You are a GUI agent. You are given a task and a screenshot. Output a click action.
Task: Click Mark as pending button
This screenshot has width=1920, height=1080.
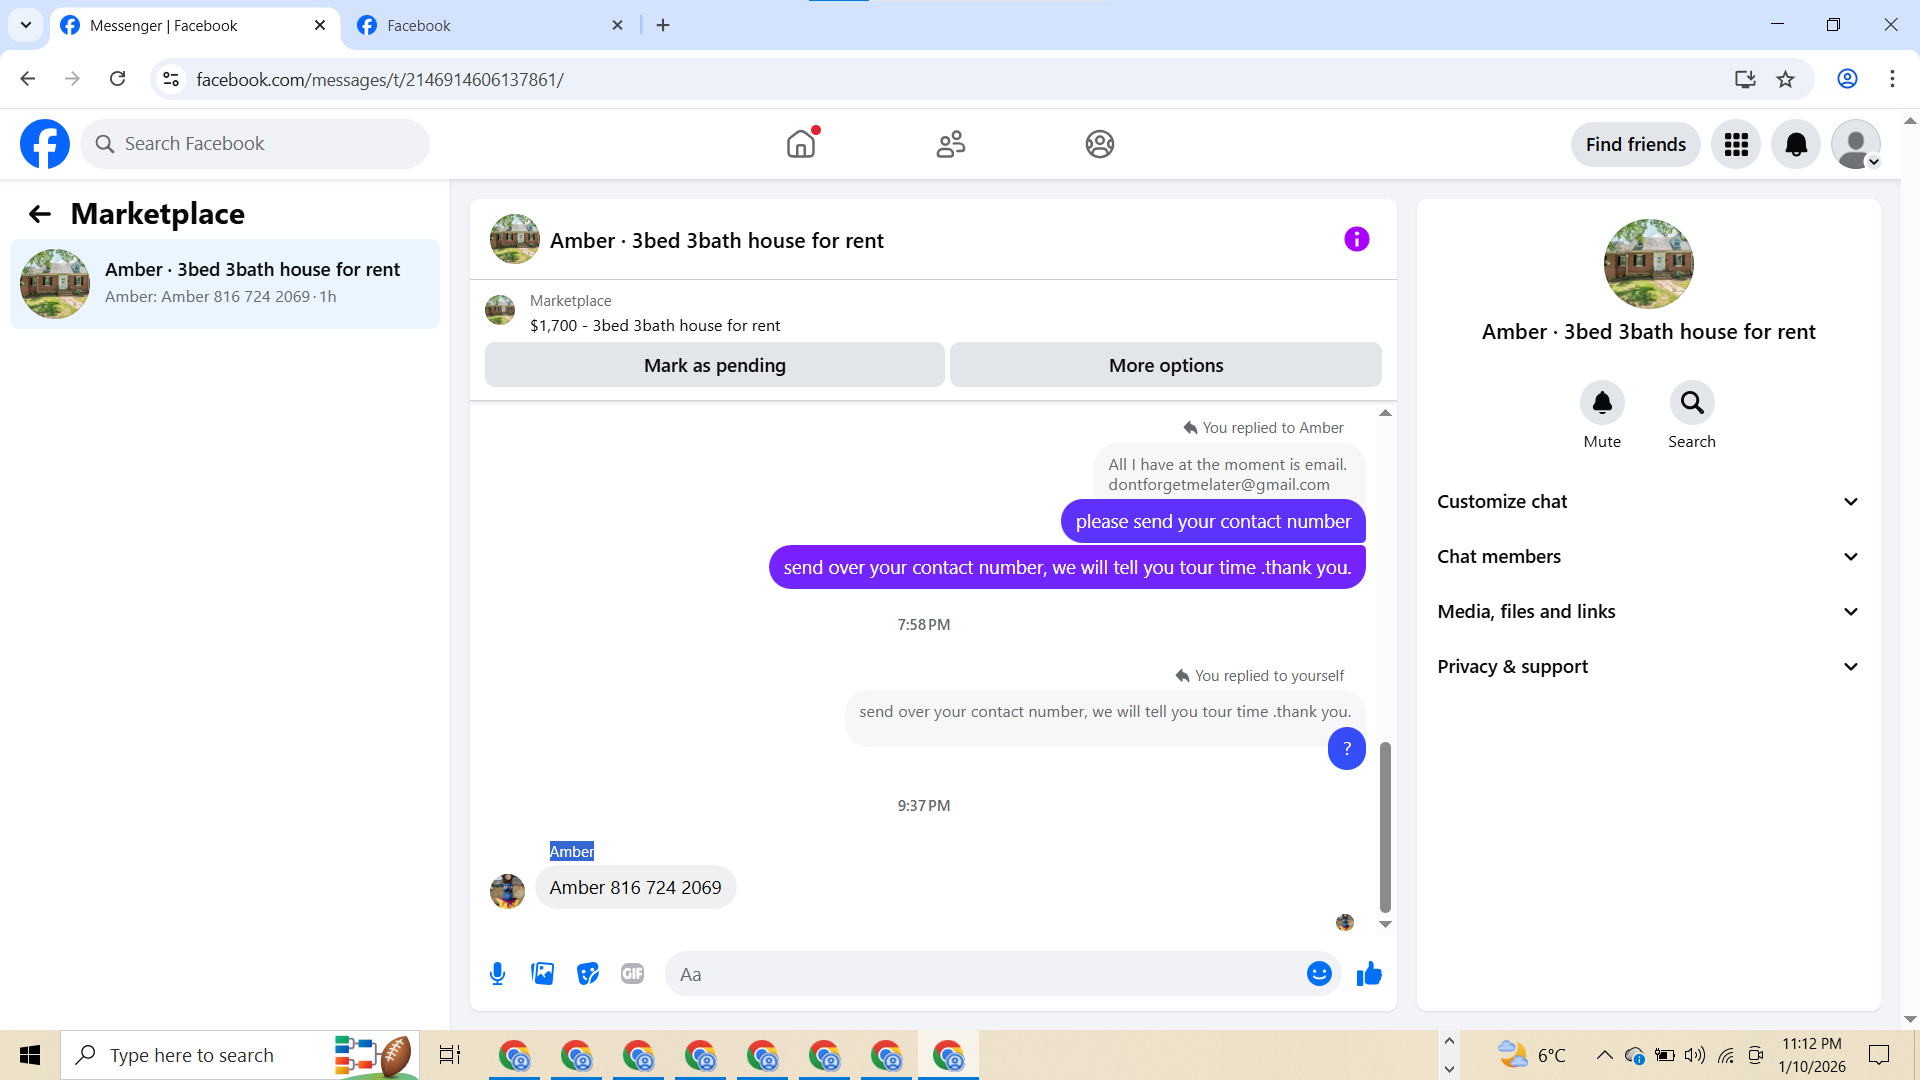click(x=714, y=366)
